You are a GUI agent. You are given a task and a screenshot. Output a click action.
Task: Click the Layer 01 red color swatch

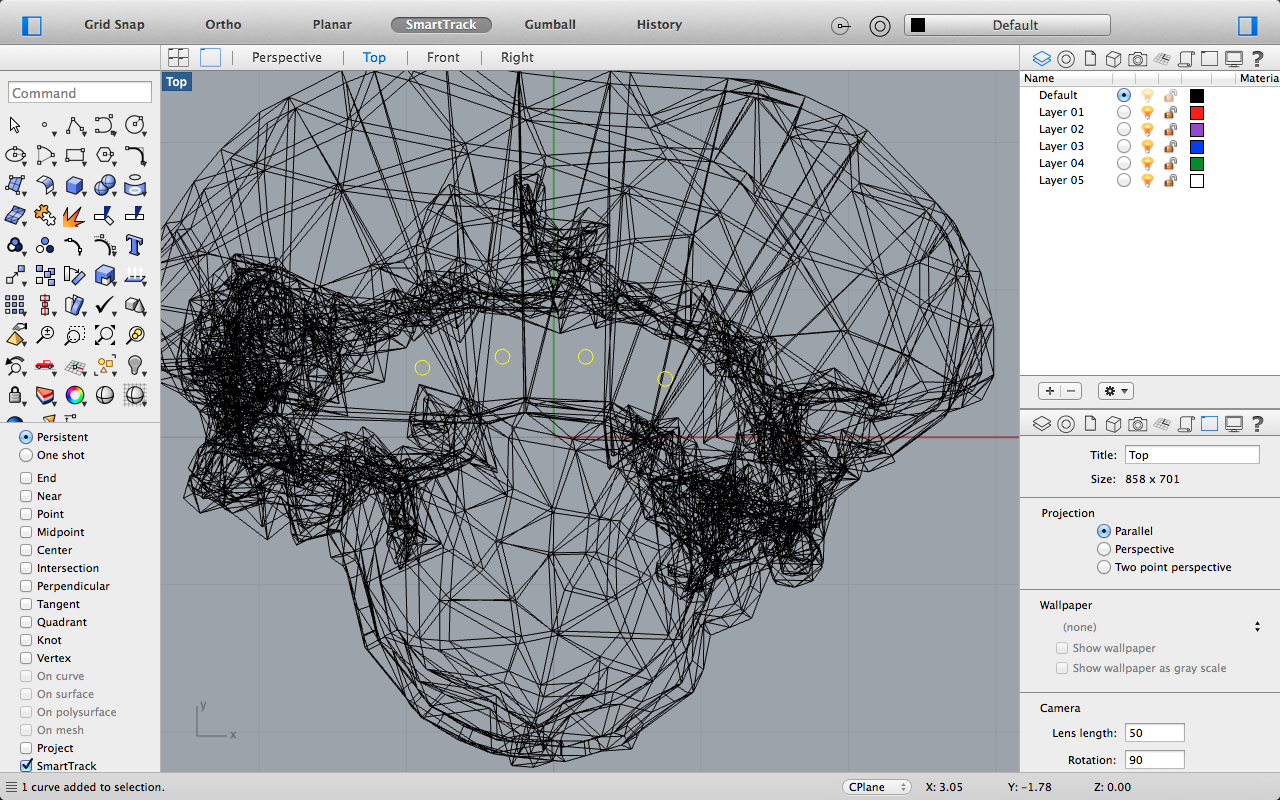[1197, 112]
